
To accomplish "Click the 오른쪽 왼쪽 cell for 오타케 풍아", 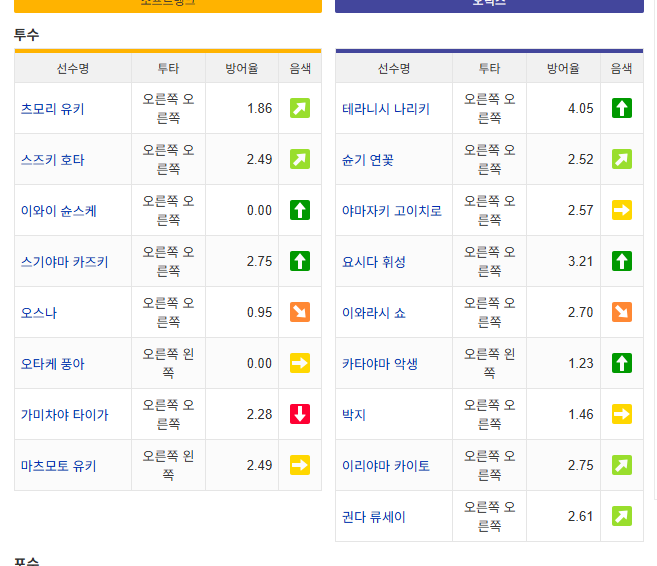I will [168, 363].
